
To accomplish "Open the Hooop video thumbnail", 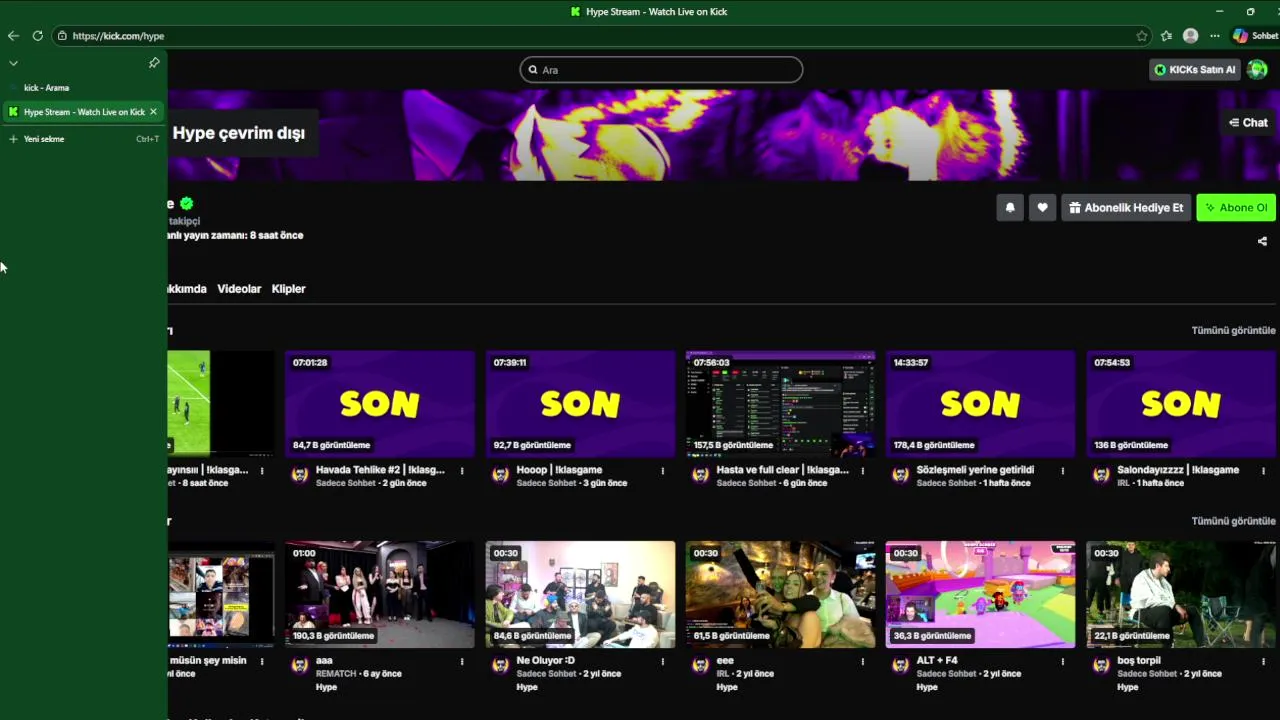I will pyautogui.click(x=580, y=404).
